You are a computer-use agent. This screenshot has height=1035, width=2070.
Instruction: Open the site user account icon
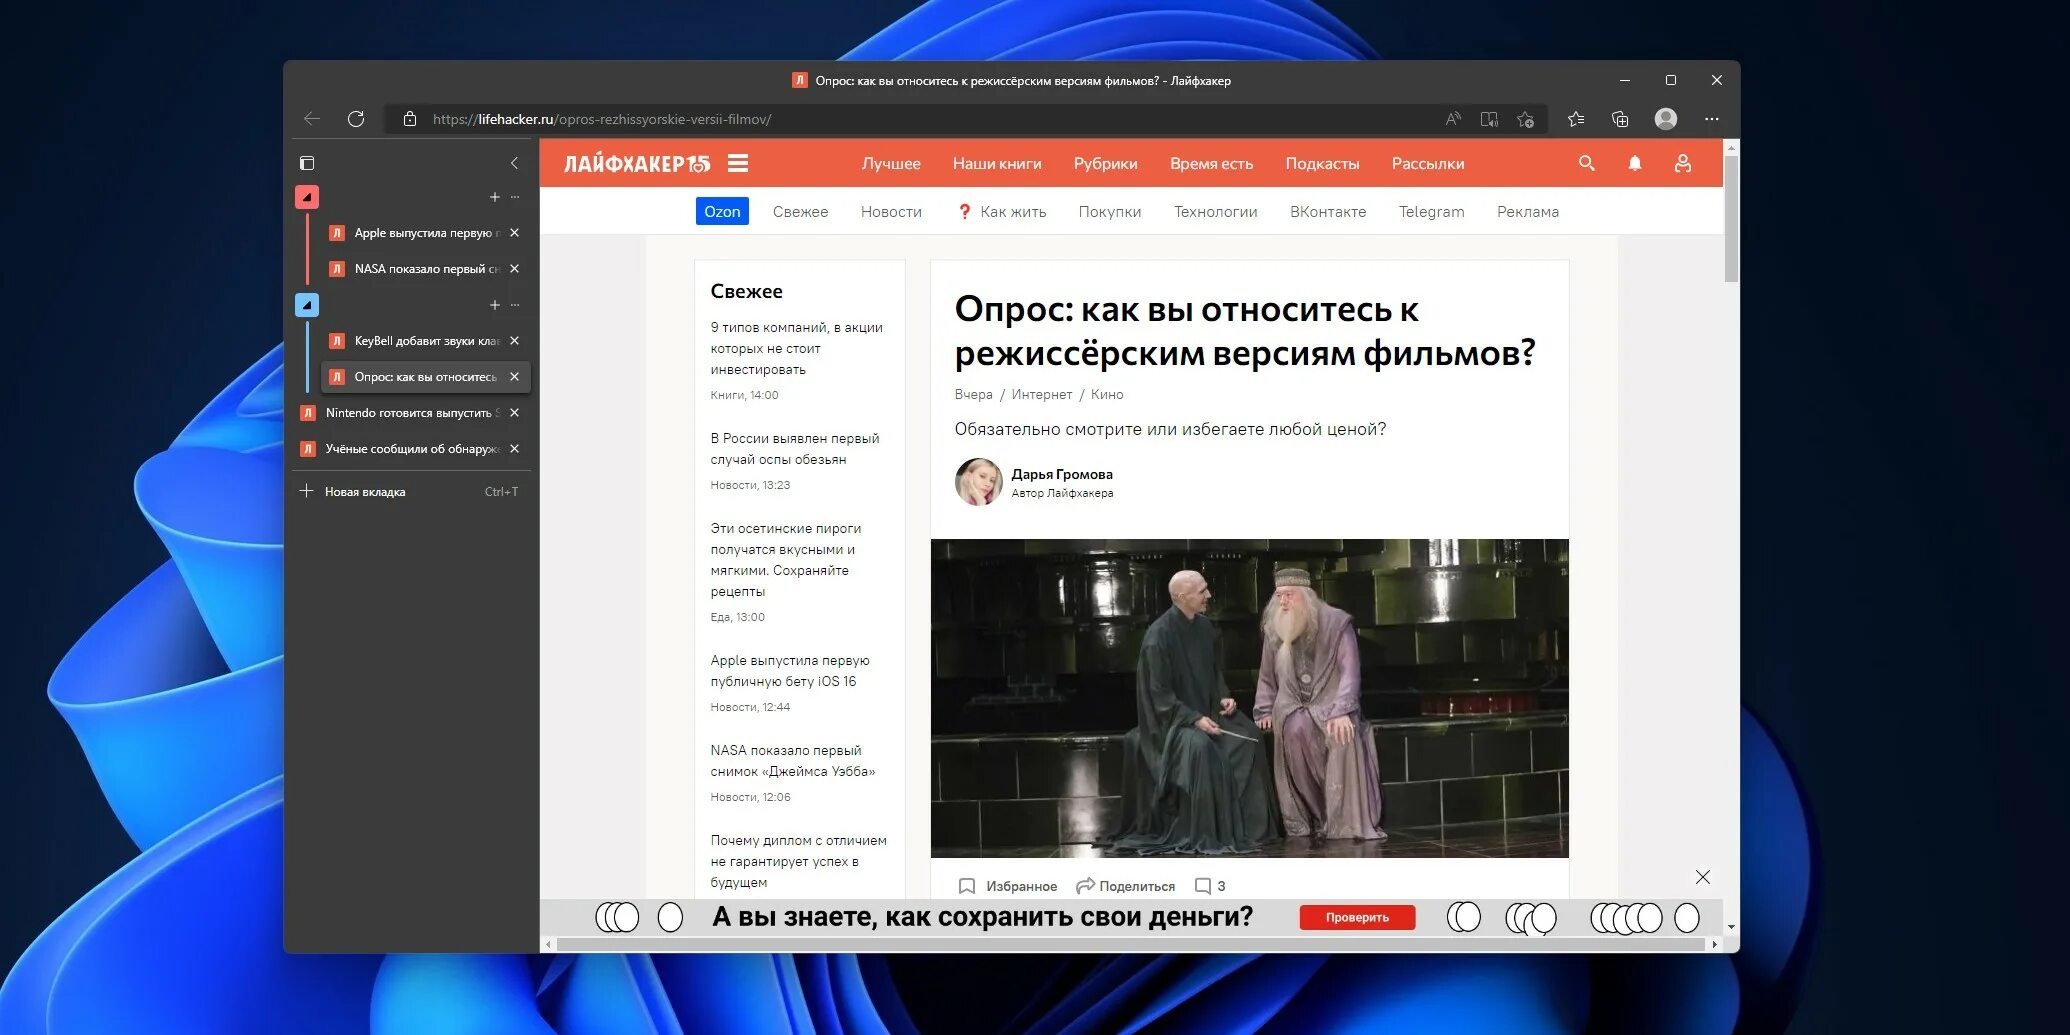1683,163
